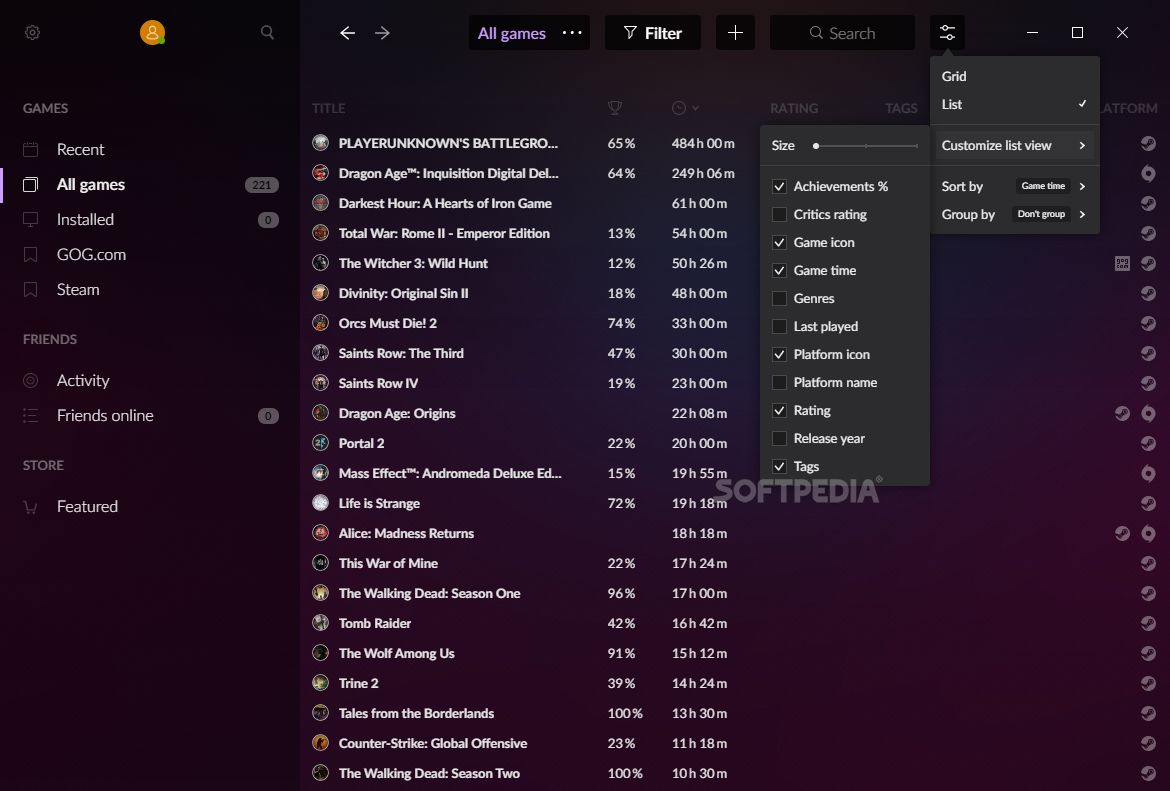Go back with the left arrow
This screenshot has width=1170, height=791.
(347, 33)
